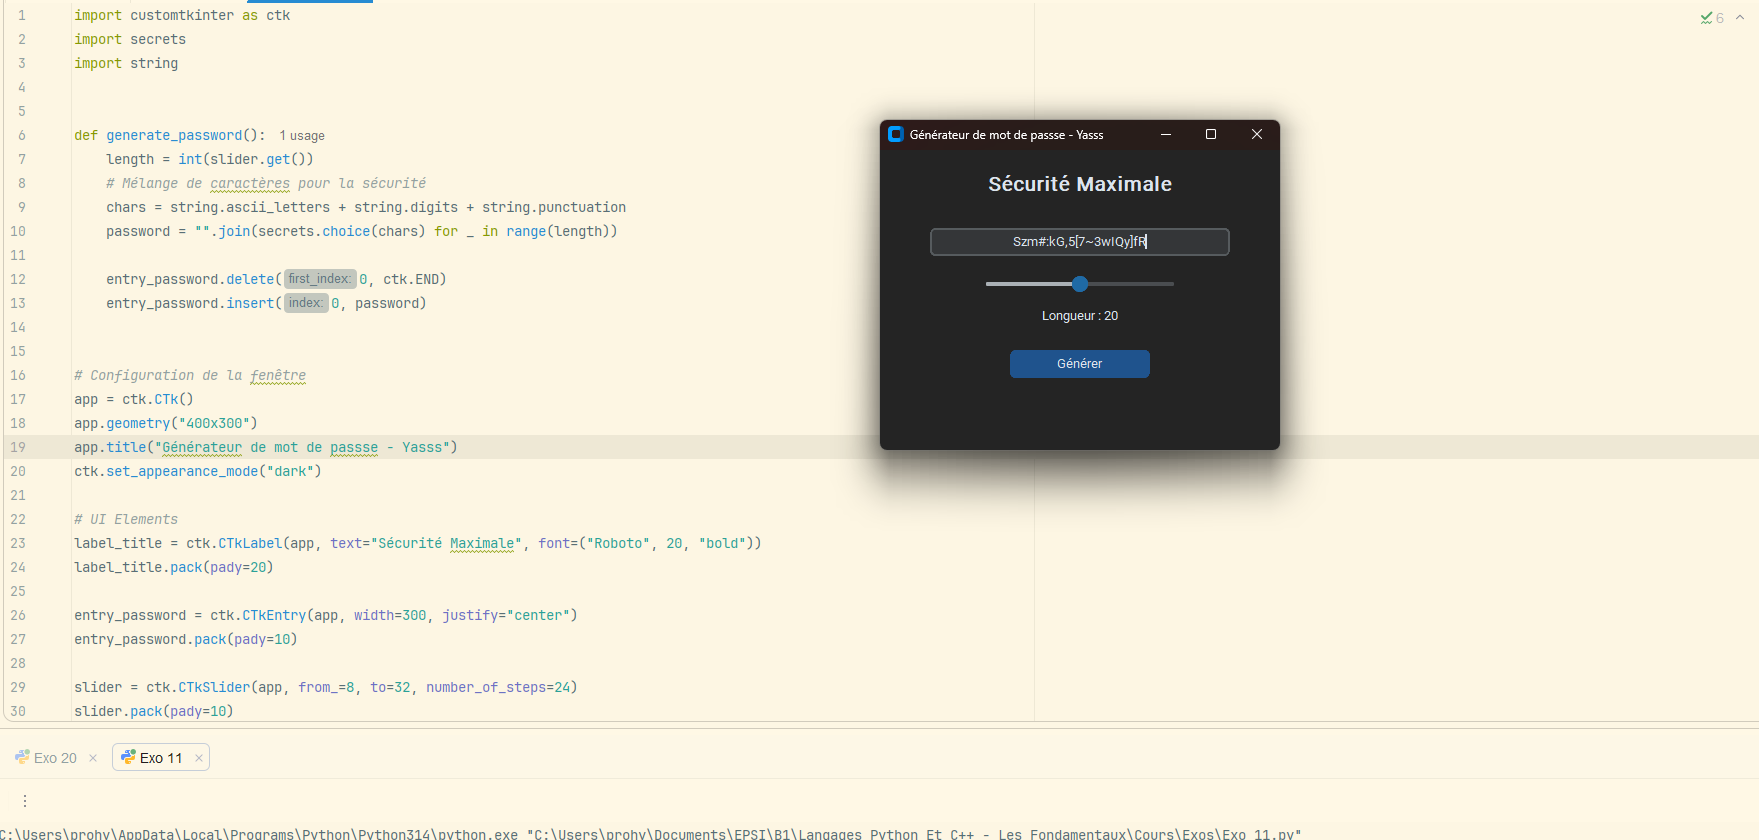
Task: Collapse the inspections widget chevron
Action: [1740, 18]
